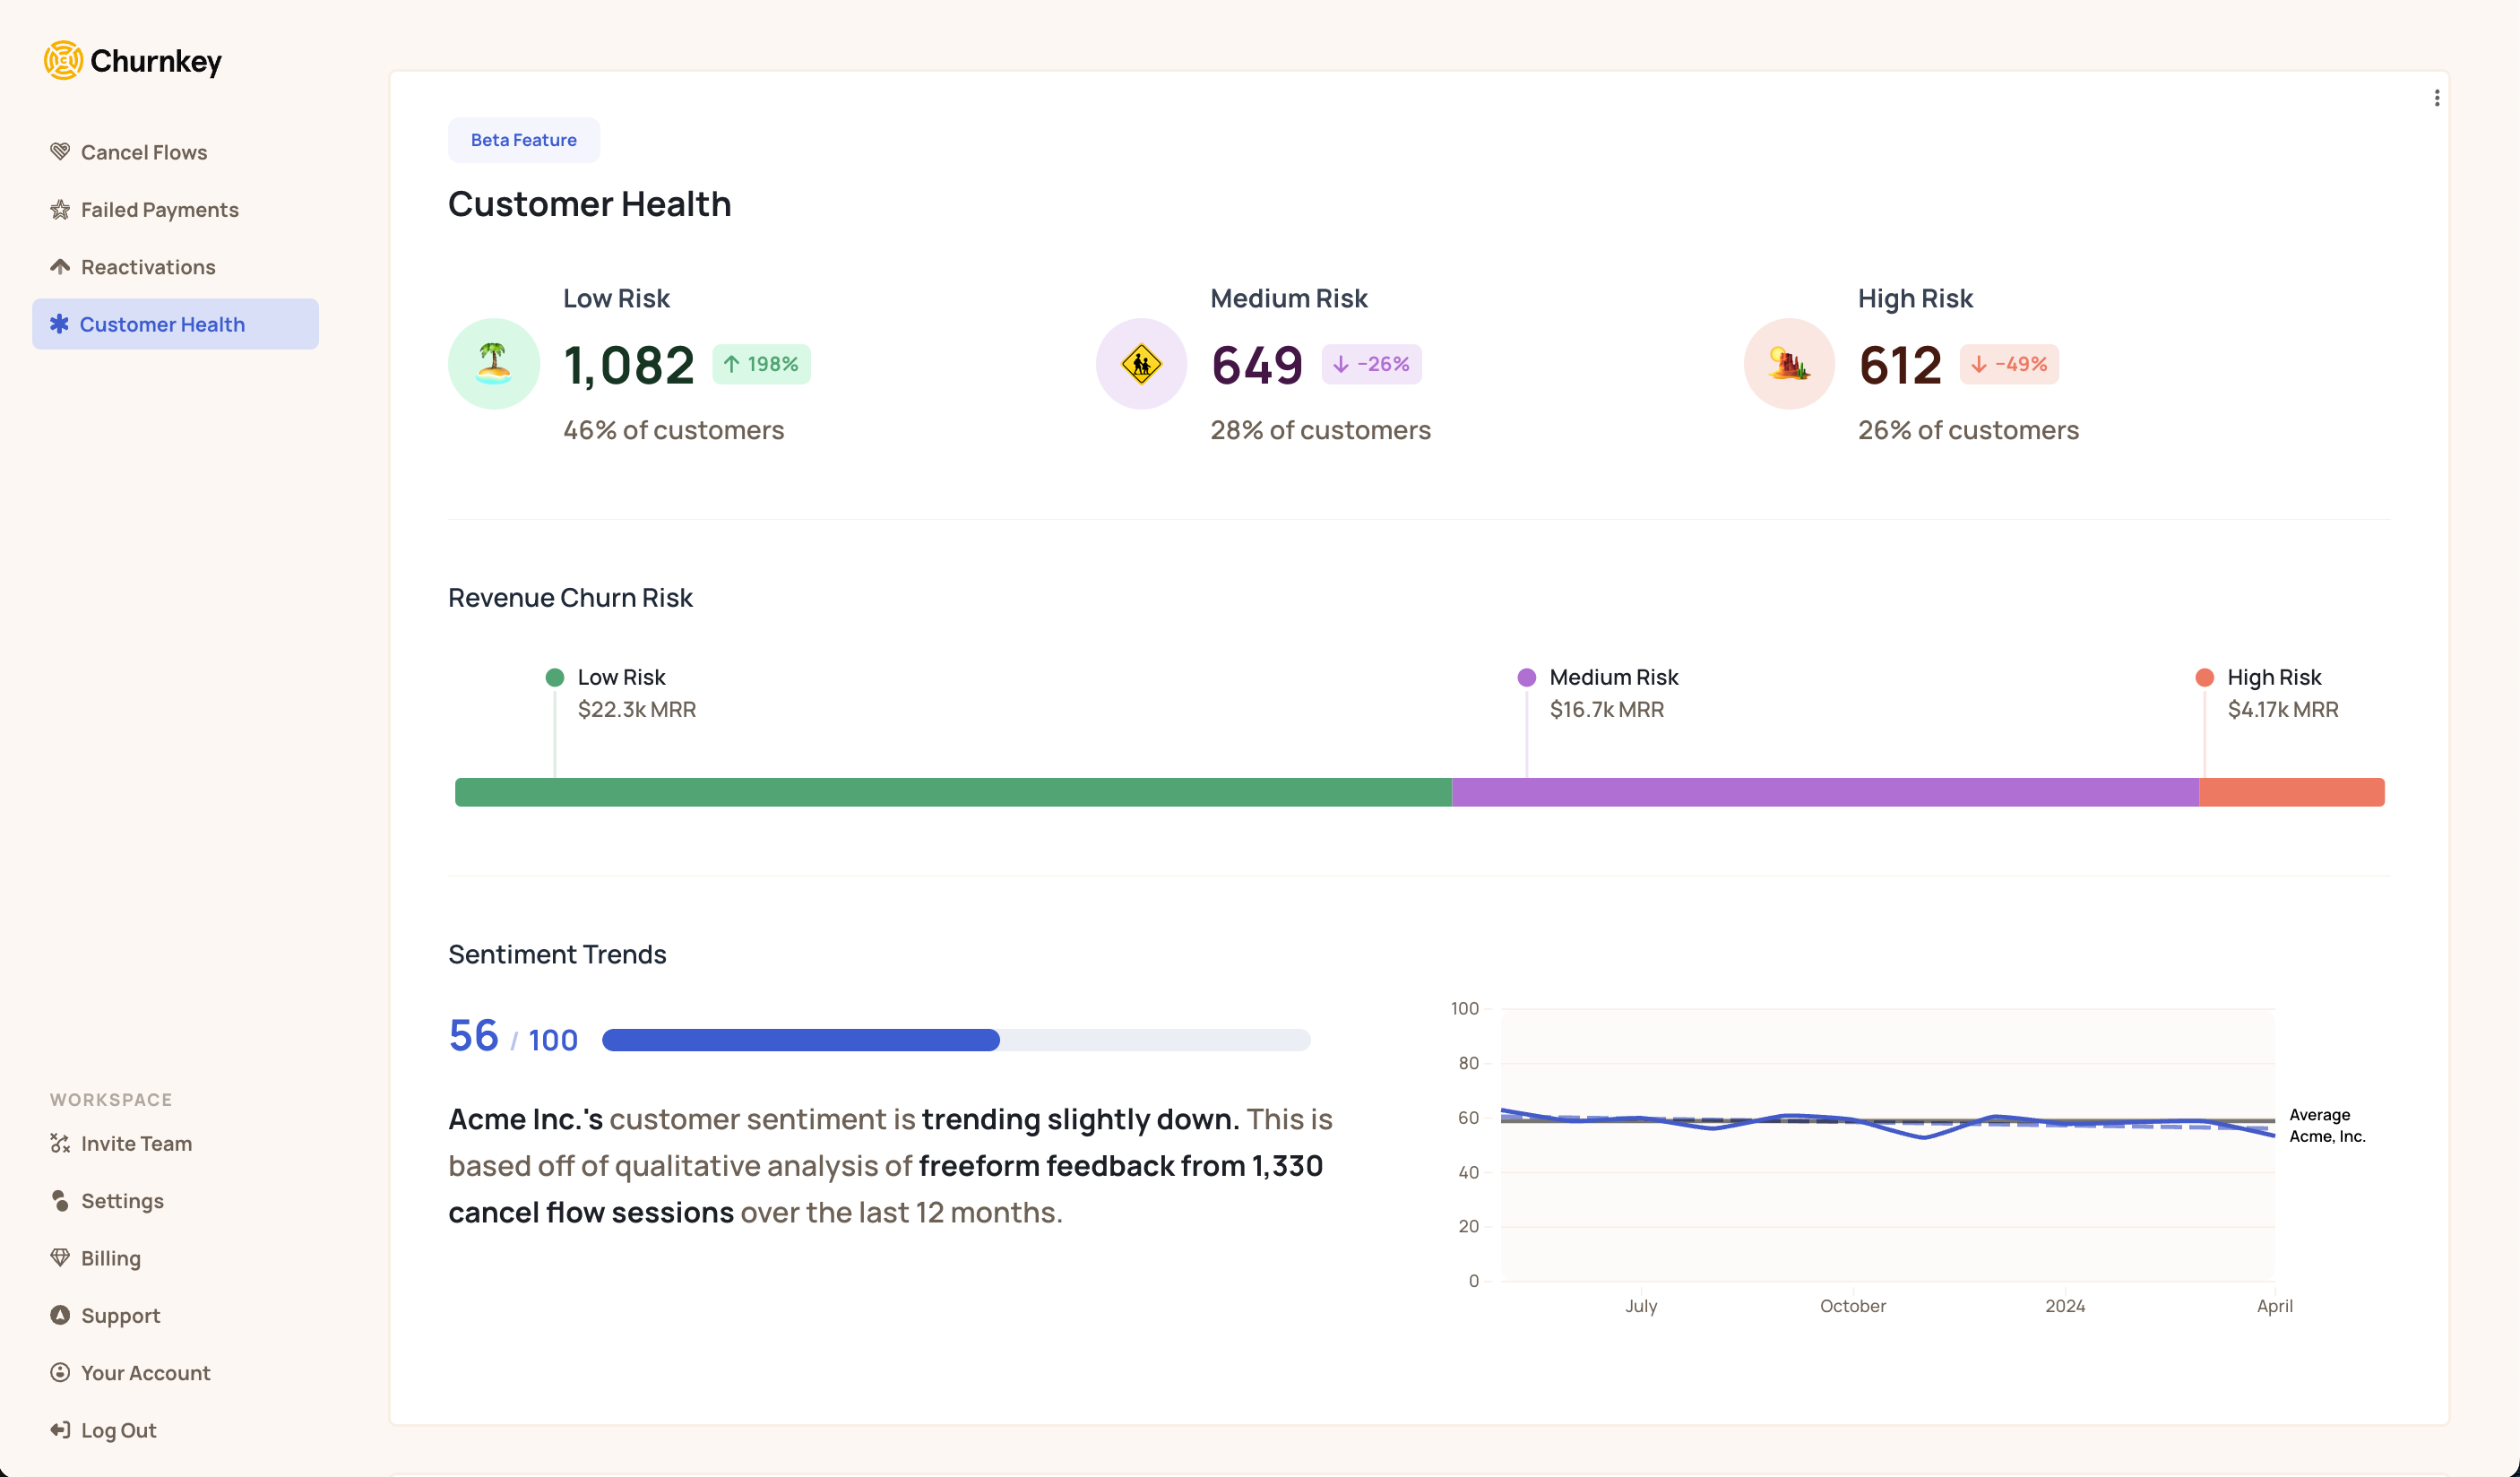Click the Support link in sidebar

119,1316
